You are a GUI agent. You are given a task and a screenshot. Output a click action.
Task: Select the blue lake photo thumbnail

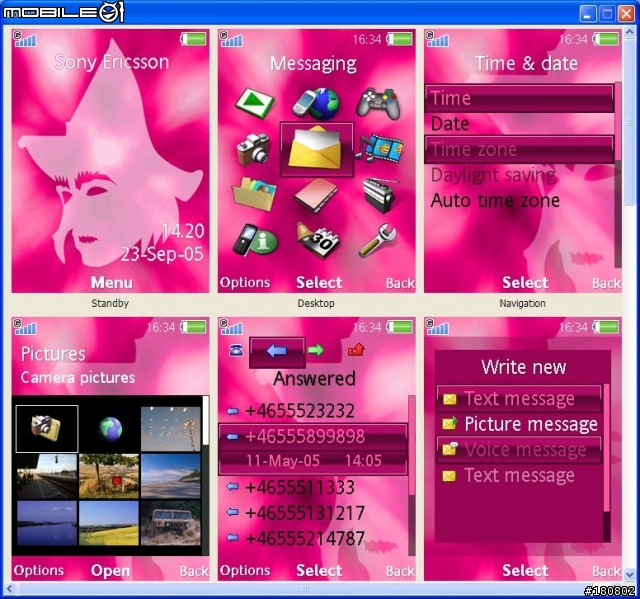pyautogui.click(x=47, y=524)
